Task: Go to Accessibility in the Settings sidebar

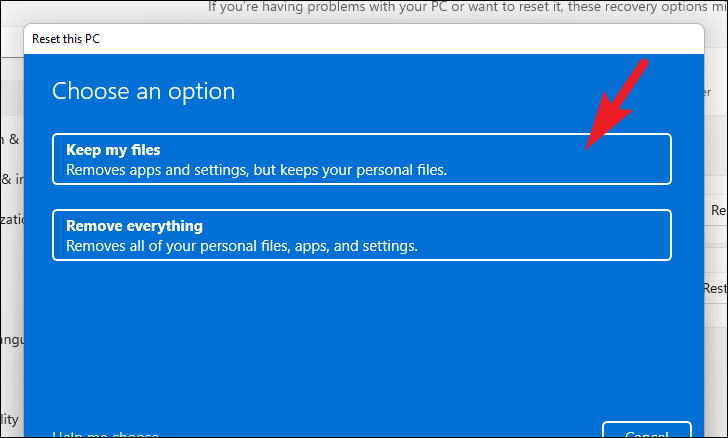Action: coord(10,417)
